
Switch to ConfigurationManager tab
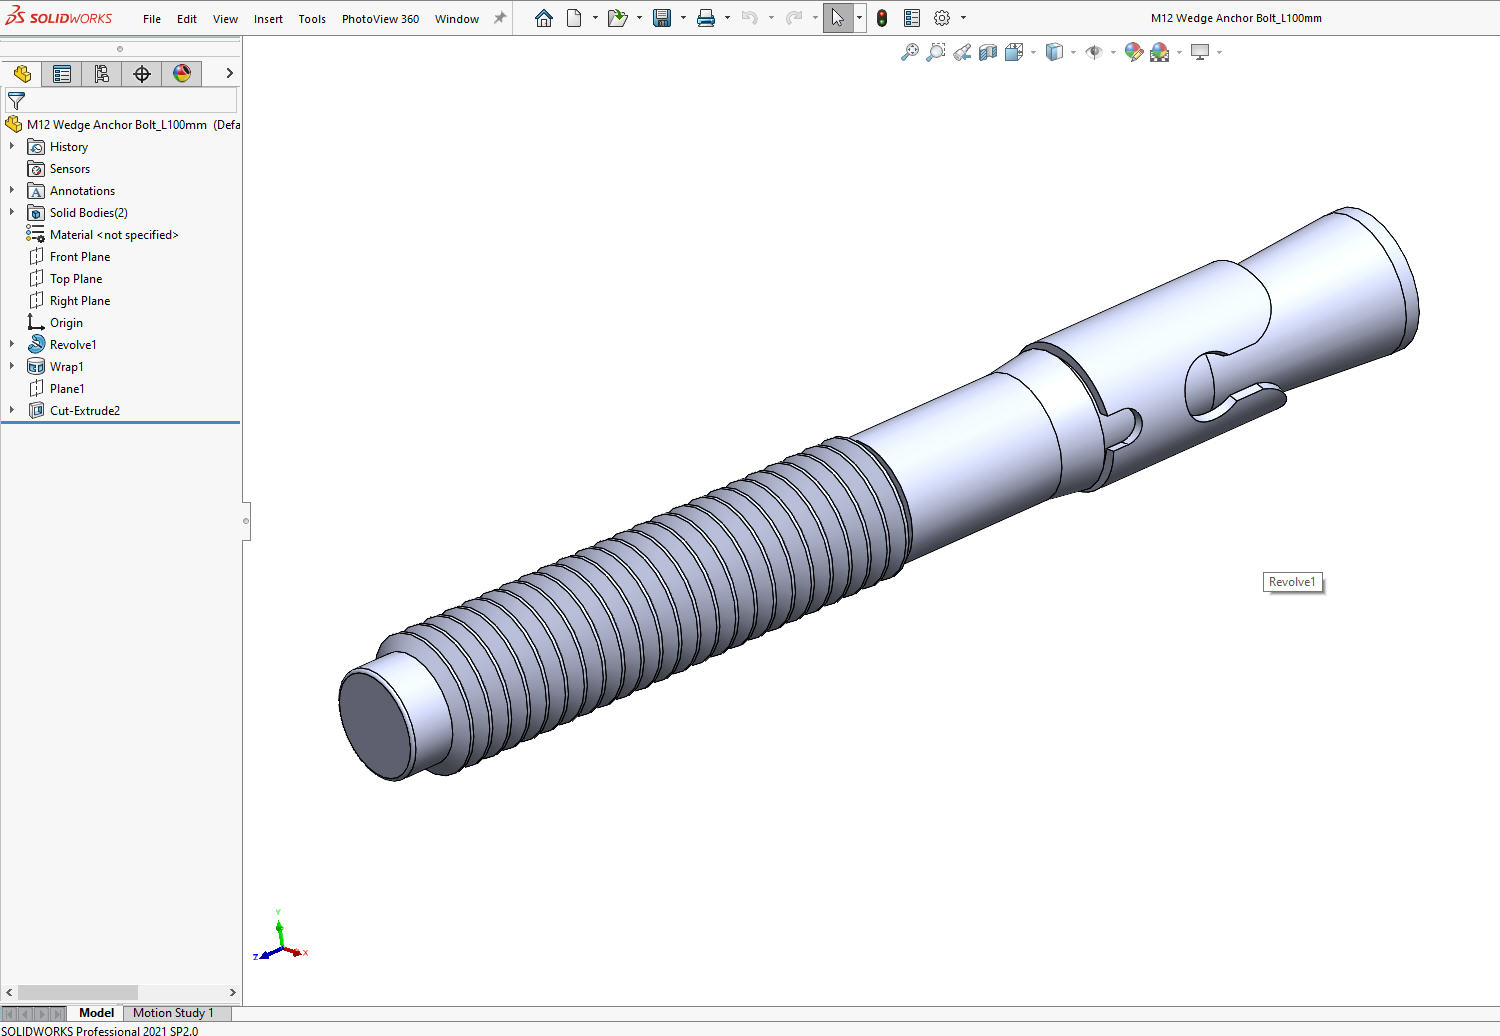(102, 73)
